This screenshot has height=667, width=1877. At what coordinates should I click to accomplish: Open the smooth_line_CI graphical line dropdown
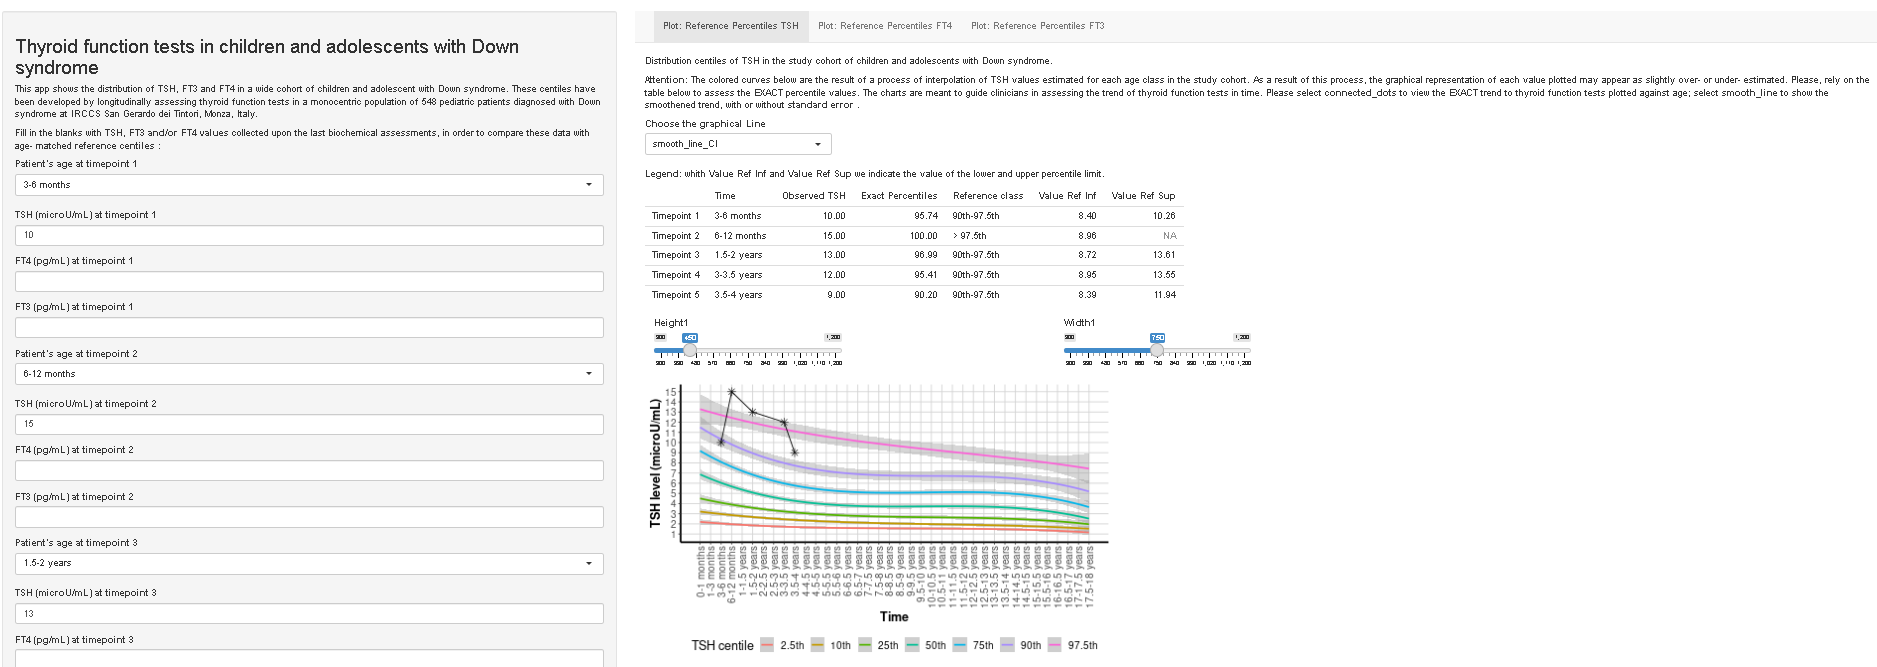[737, 144]
